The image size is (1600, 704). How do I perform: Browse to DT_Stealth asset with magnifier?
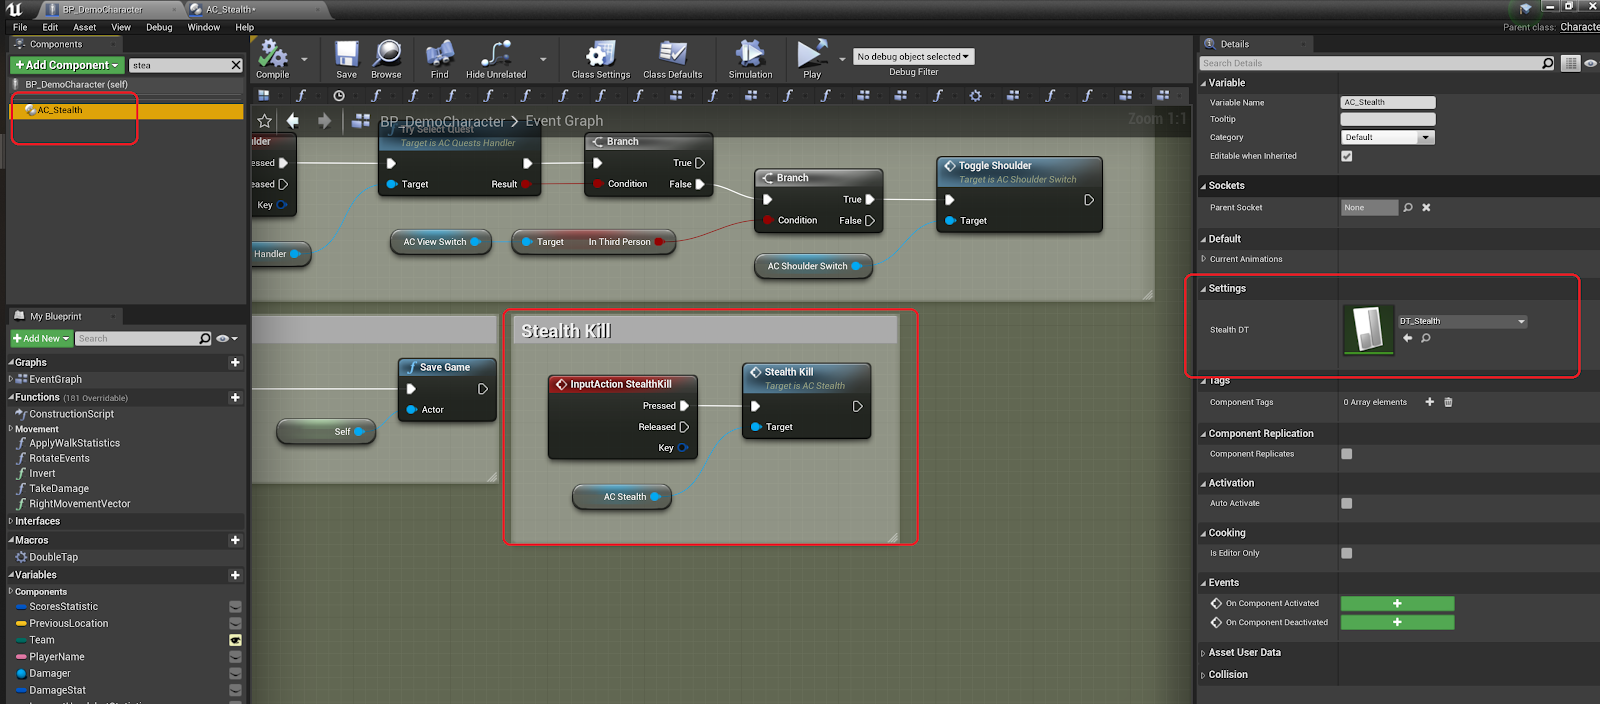click(x=1426, y=338)
